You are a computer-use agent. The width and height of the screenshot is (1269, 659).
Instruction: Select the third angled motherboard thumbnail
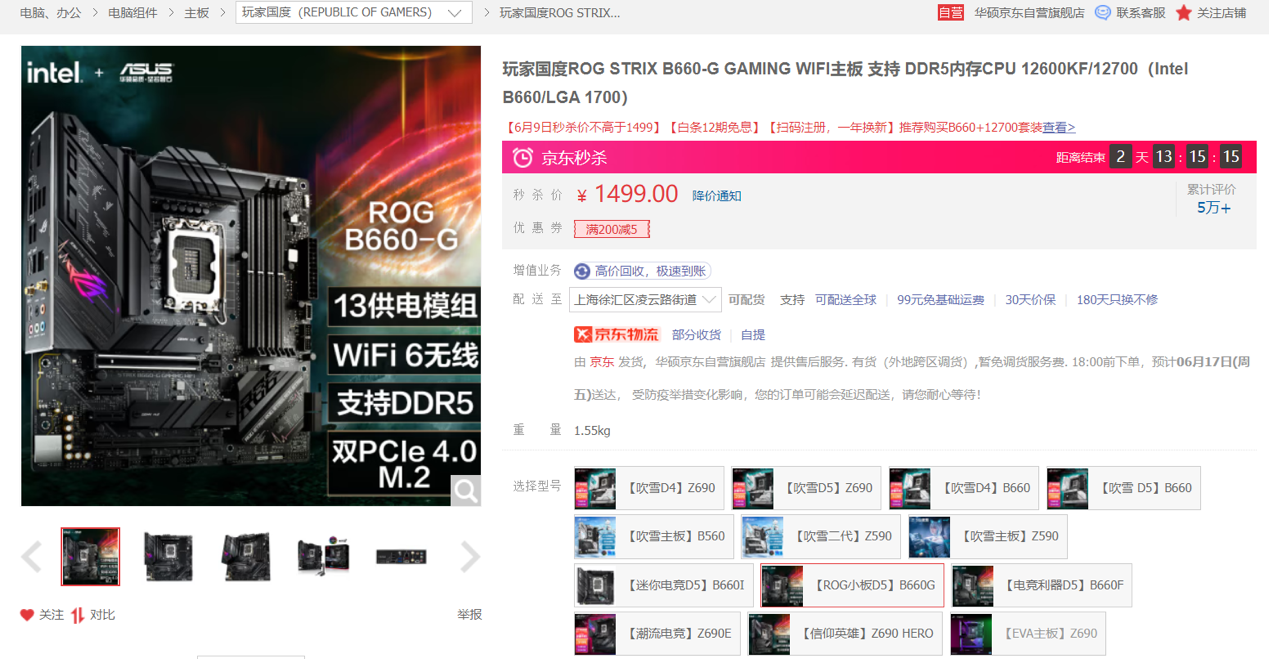(x=246, y=557)
